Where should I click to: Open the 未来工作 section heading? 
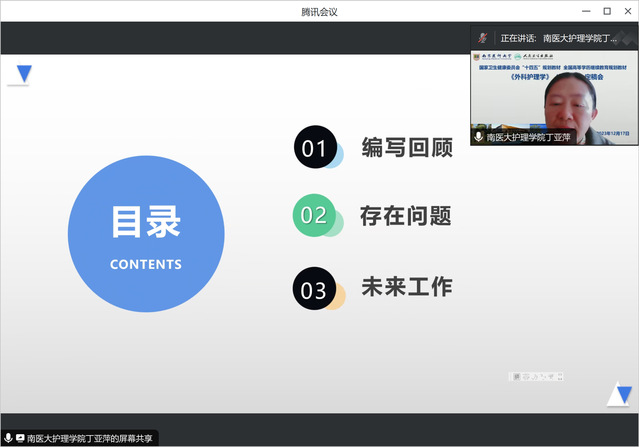[406, 287]
